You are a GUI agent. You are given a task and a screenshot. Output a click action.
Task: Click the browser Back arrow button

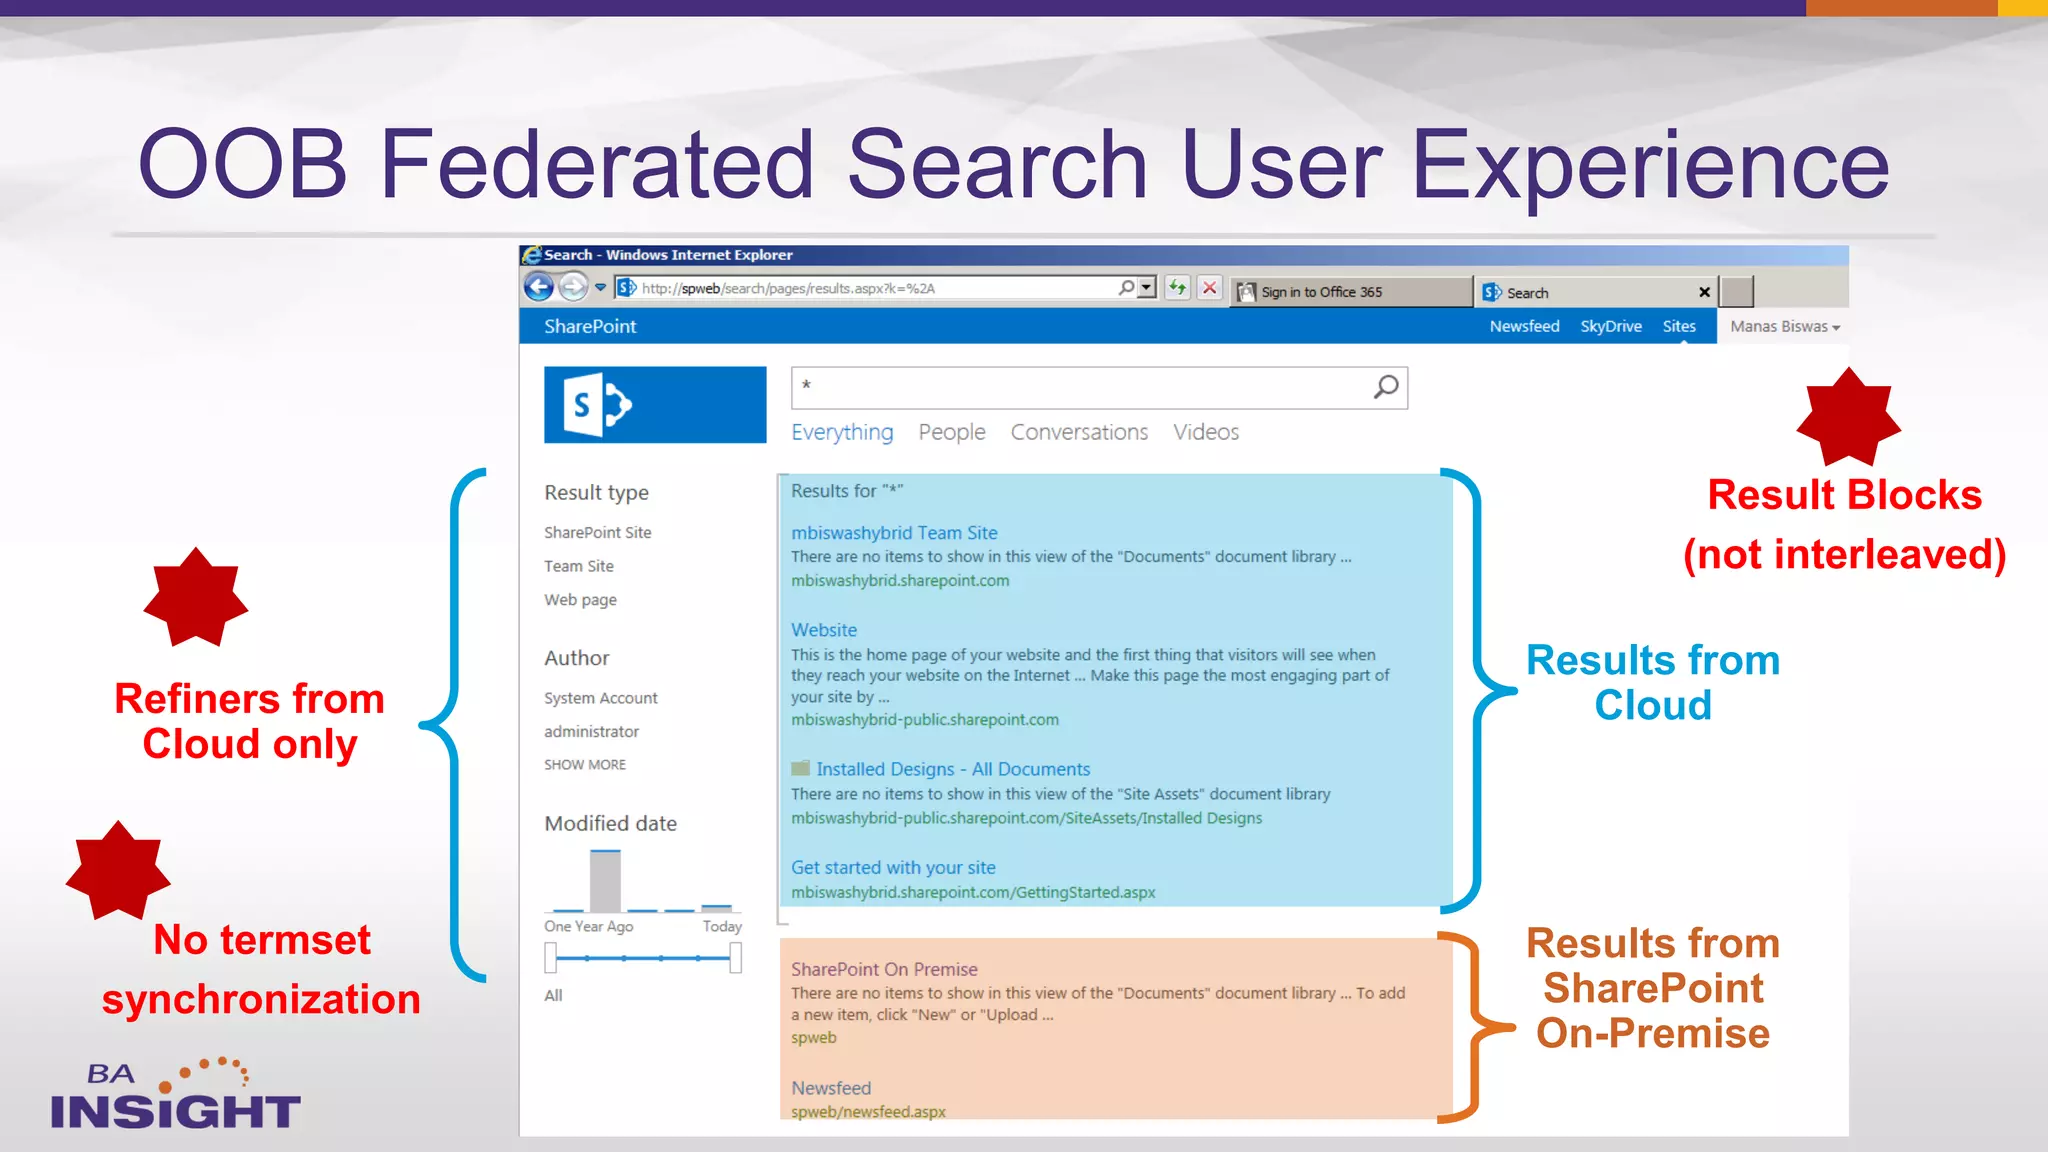(x=539, y=288)
